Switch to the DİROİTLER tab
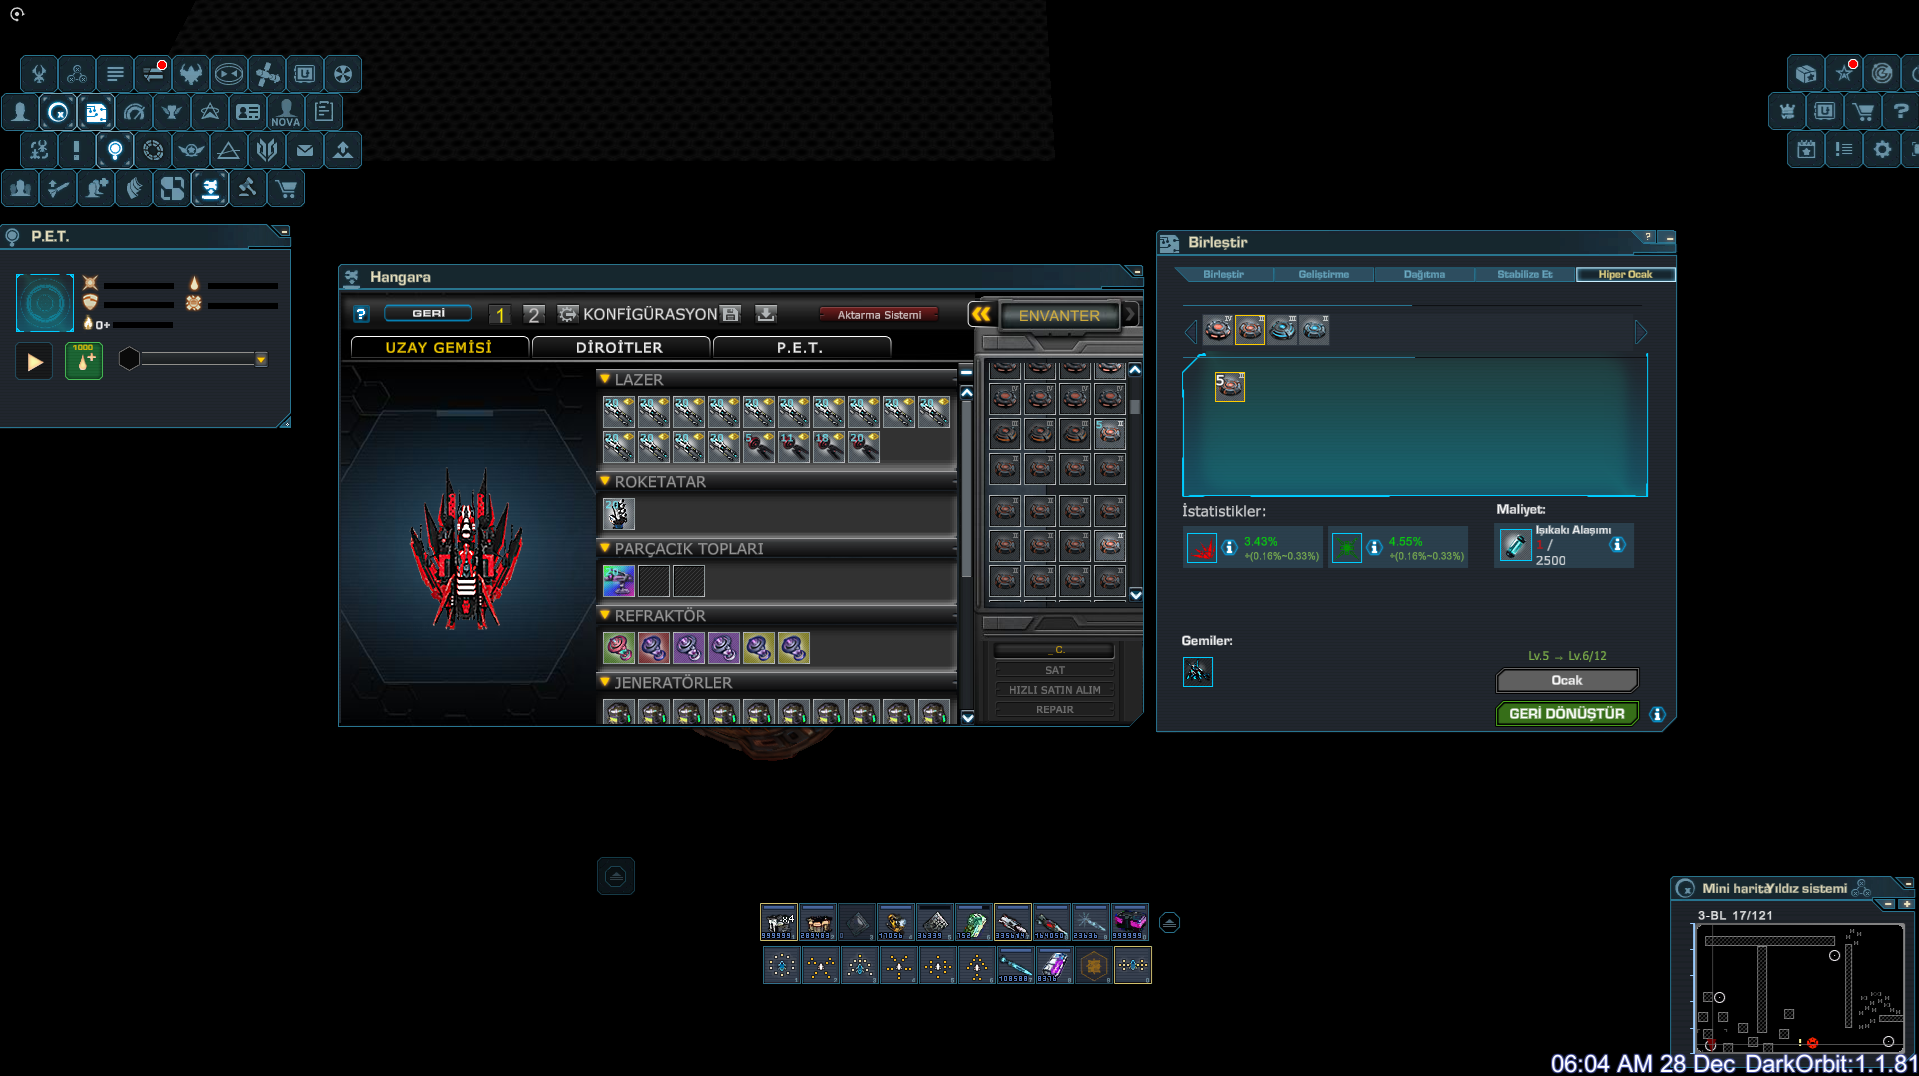The image size is (1919, 1076). pos(620,347)
